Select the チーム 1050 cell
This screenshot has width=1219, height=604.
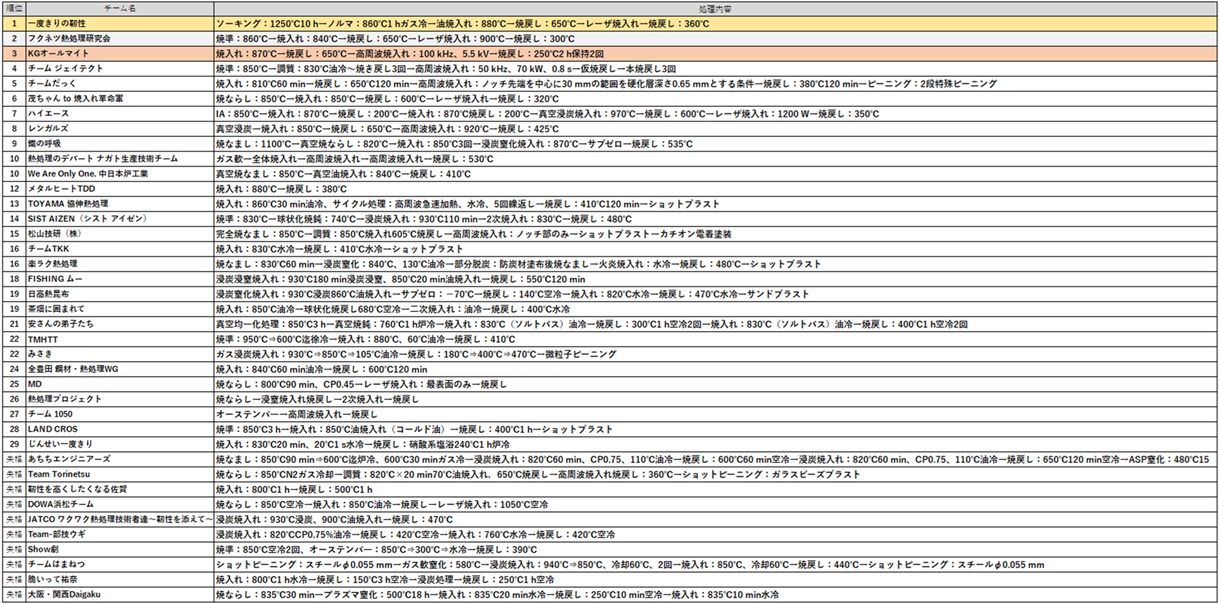[x=119, y=414]
